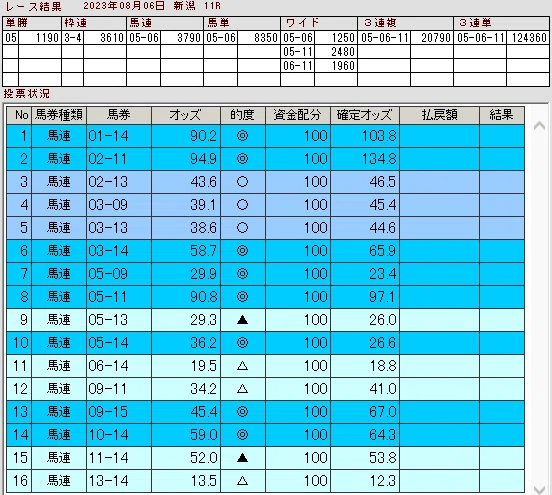
Task: Click the scrollbar up arrow
Action: (x=539, y=126)
